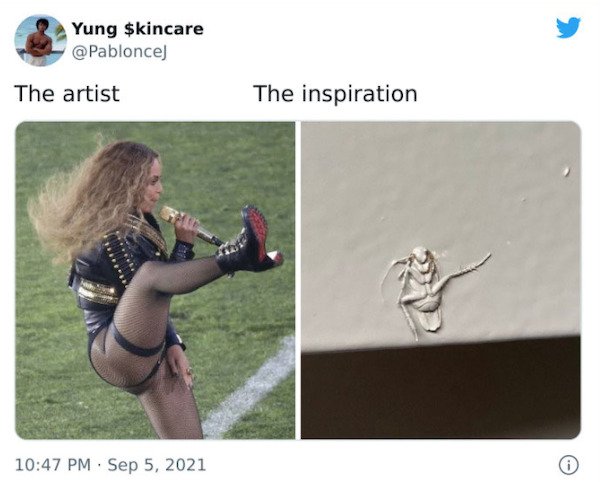The image size is (600, 482).
Task: Click the Yung $kincare display name
Action: (137, 29)
